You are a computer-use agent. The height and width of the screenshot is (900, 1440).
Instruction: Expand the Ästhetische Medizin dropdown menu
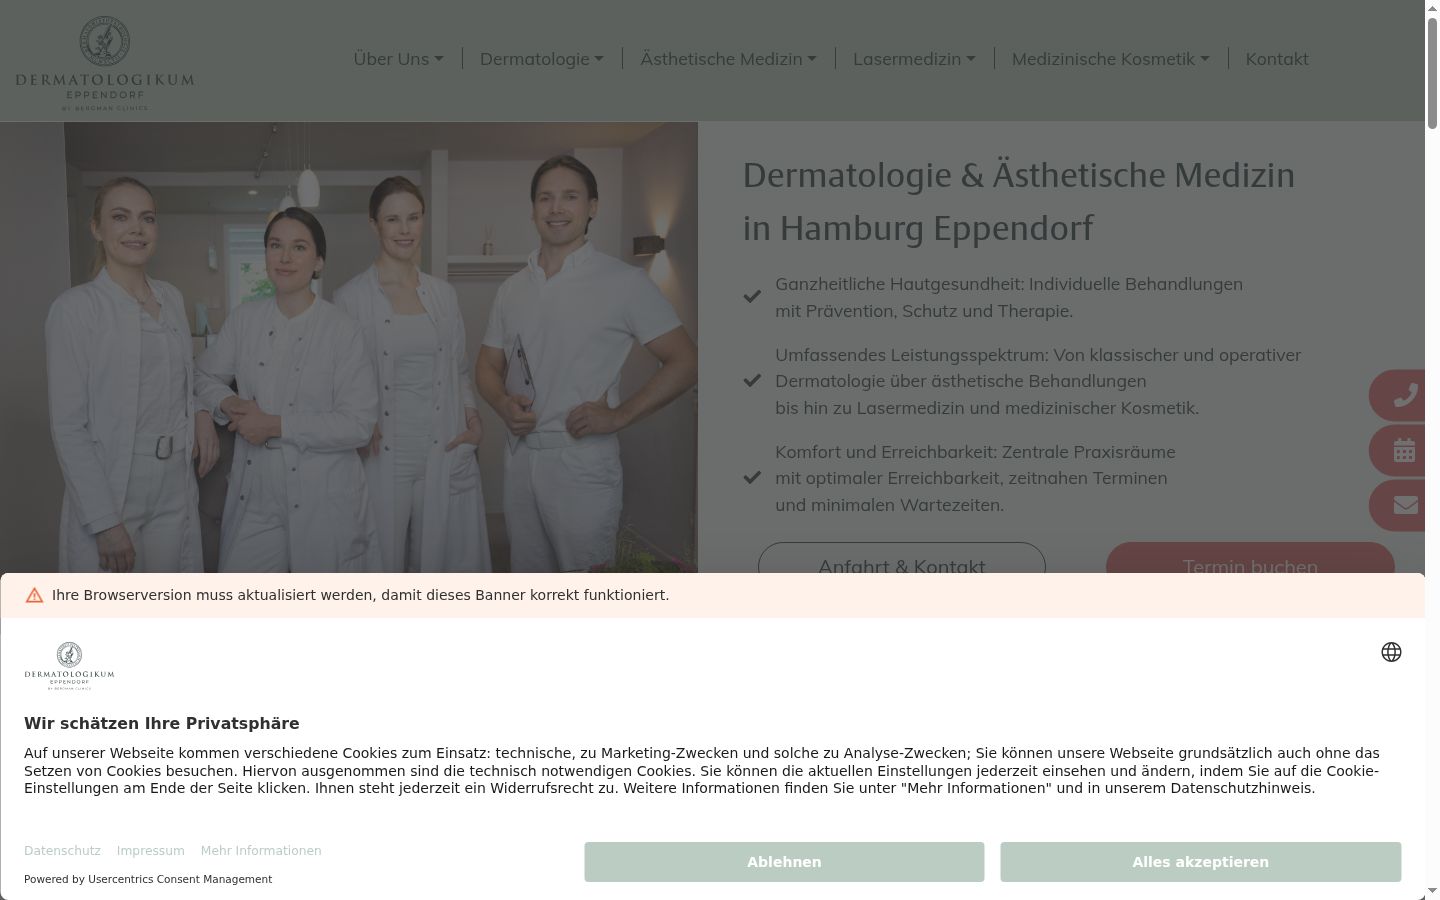[728, 59]
